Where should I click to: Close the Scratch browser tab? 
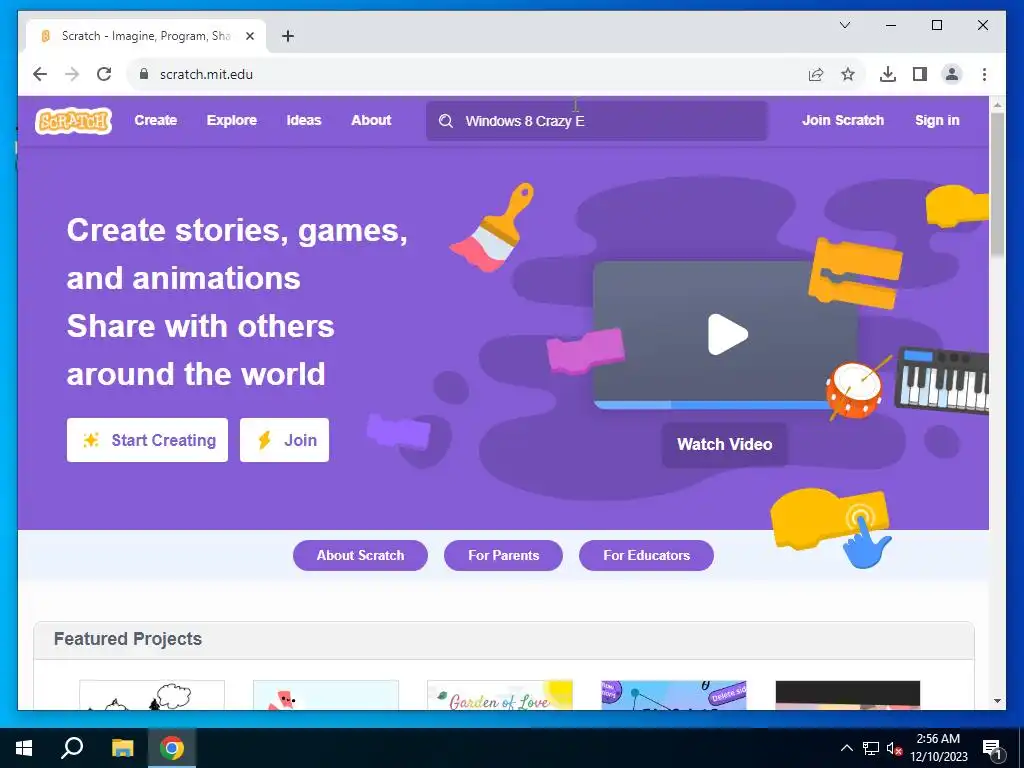point(249,36)
